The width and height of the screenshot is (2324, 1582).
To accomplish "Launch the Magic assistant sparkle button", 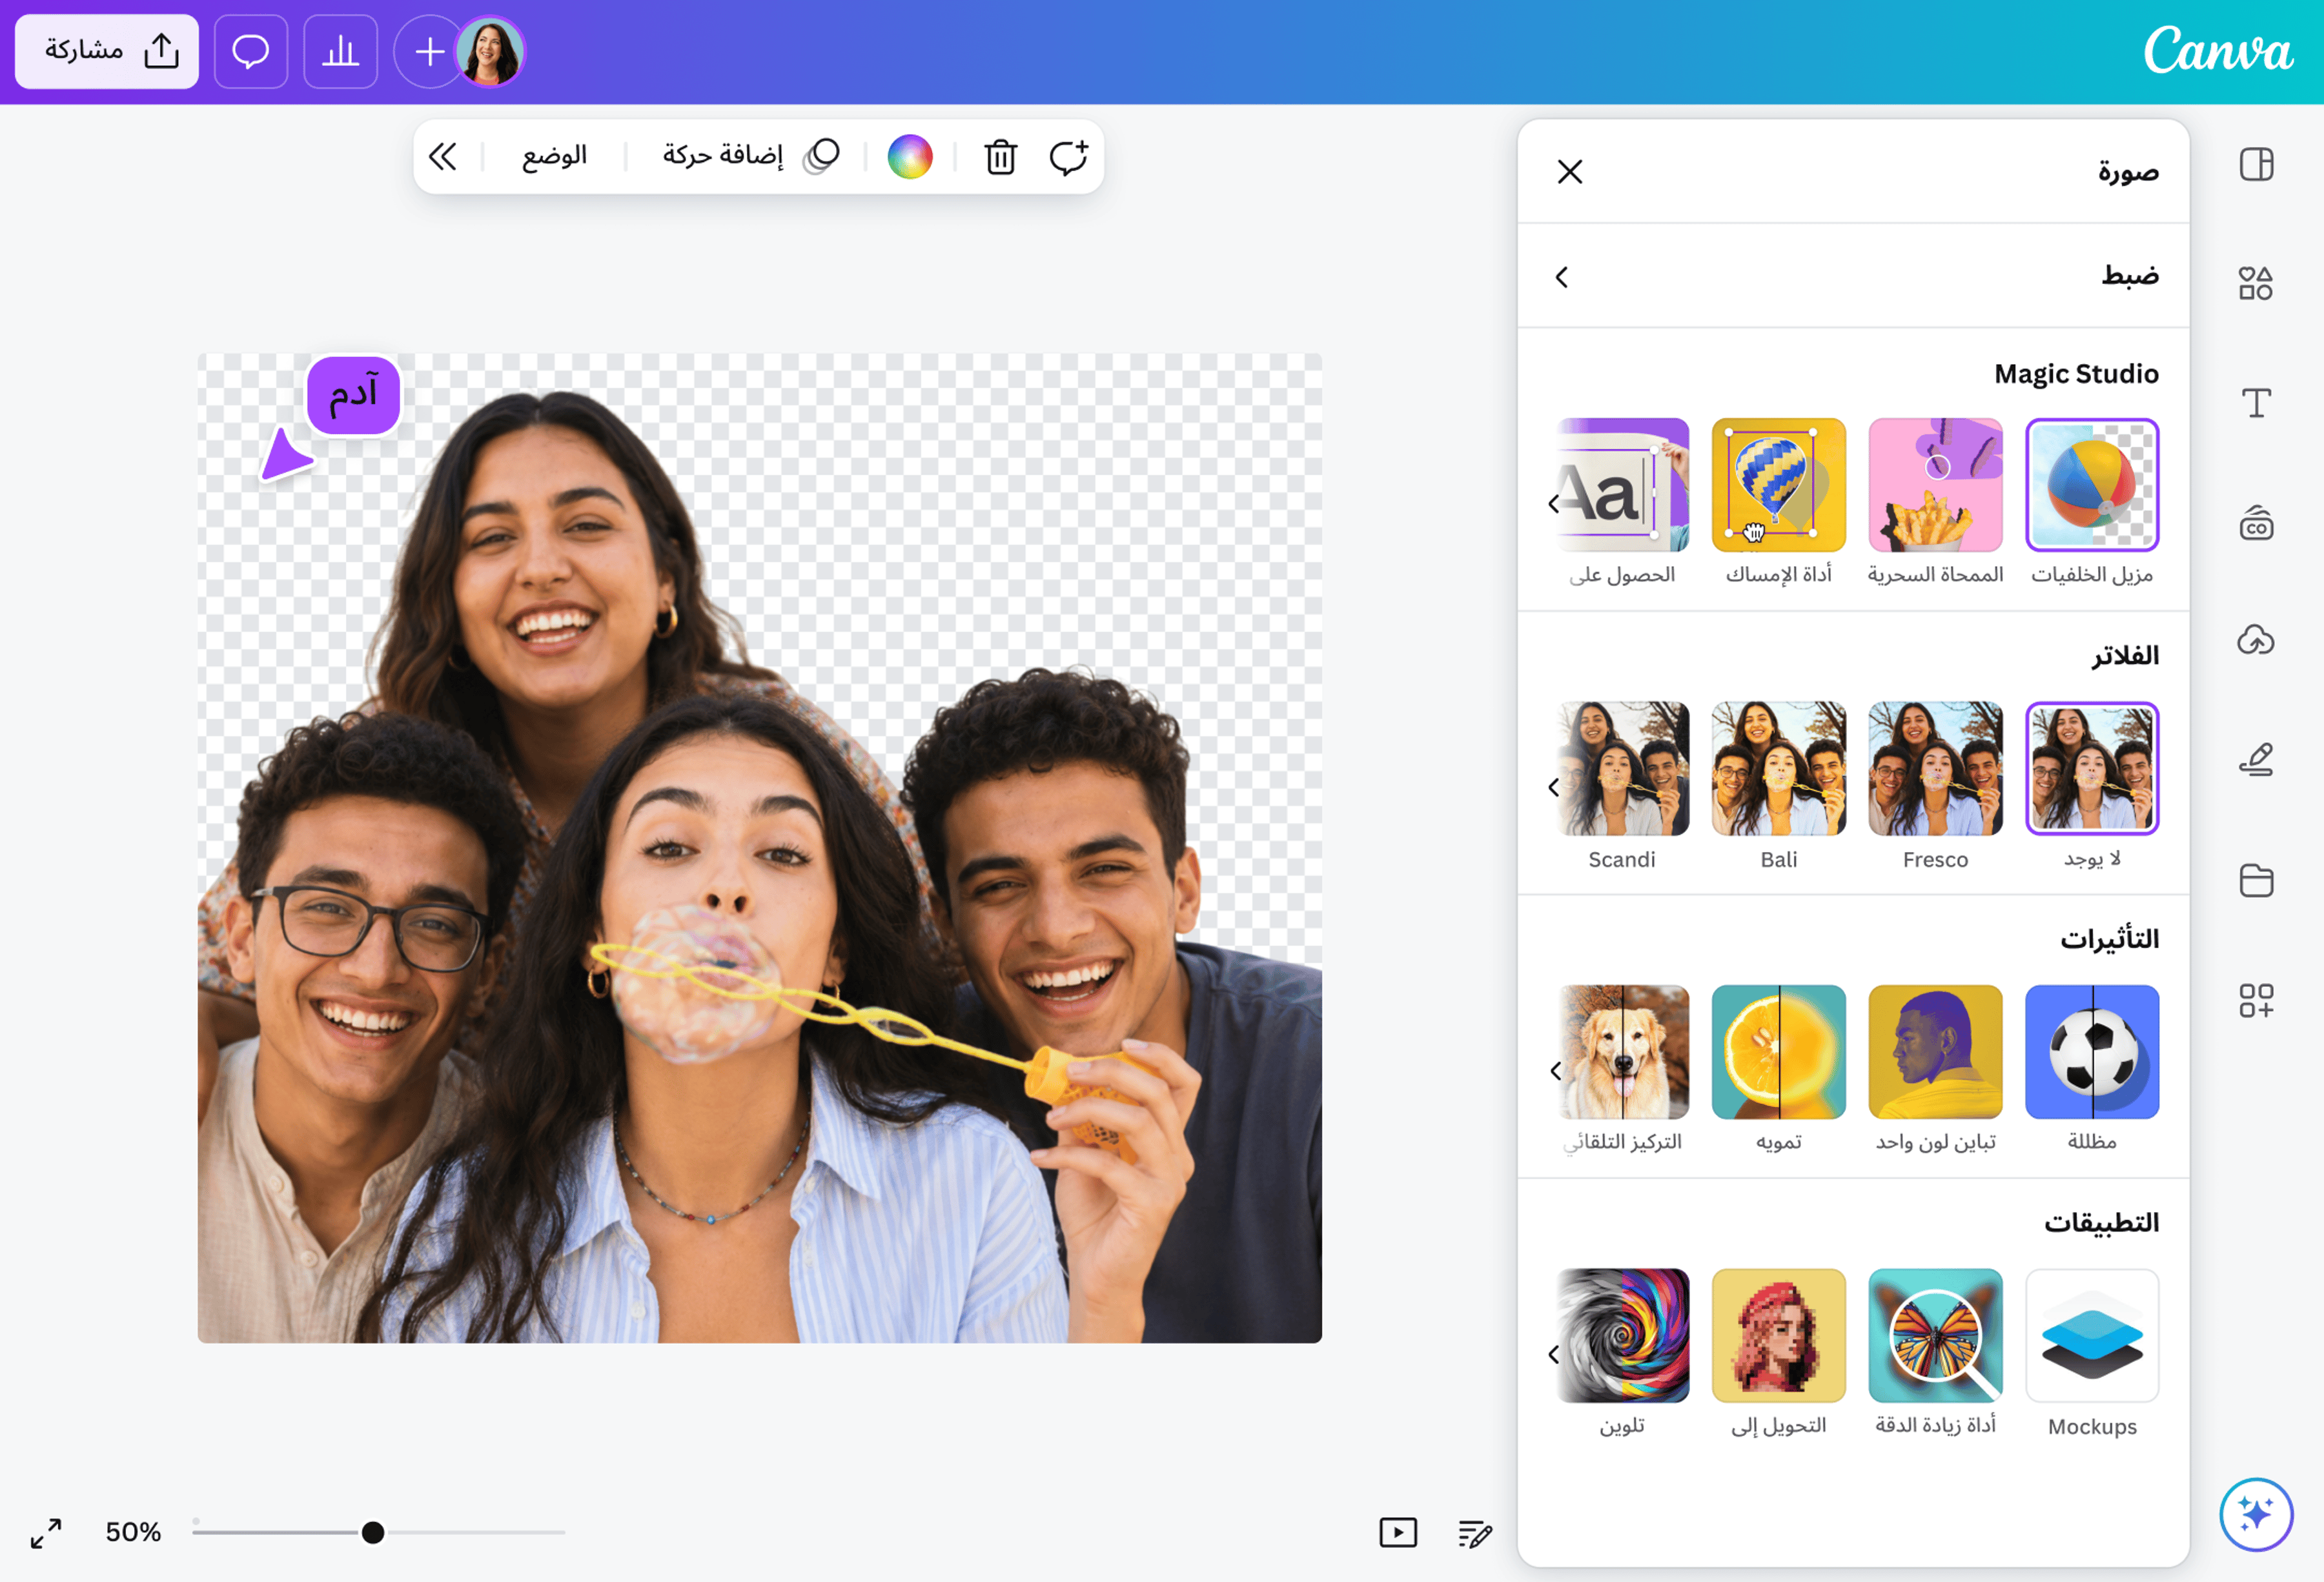I will pos(2256,1514).
